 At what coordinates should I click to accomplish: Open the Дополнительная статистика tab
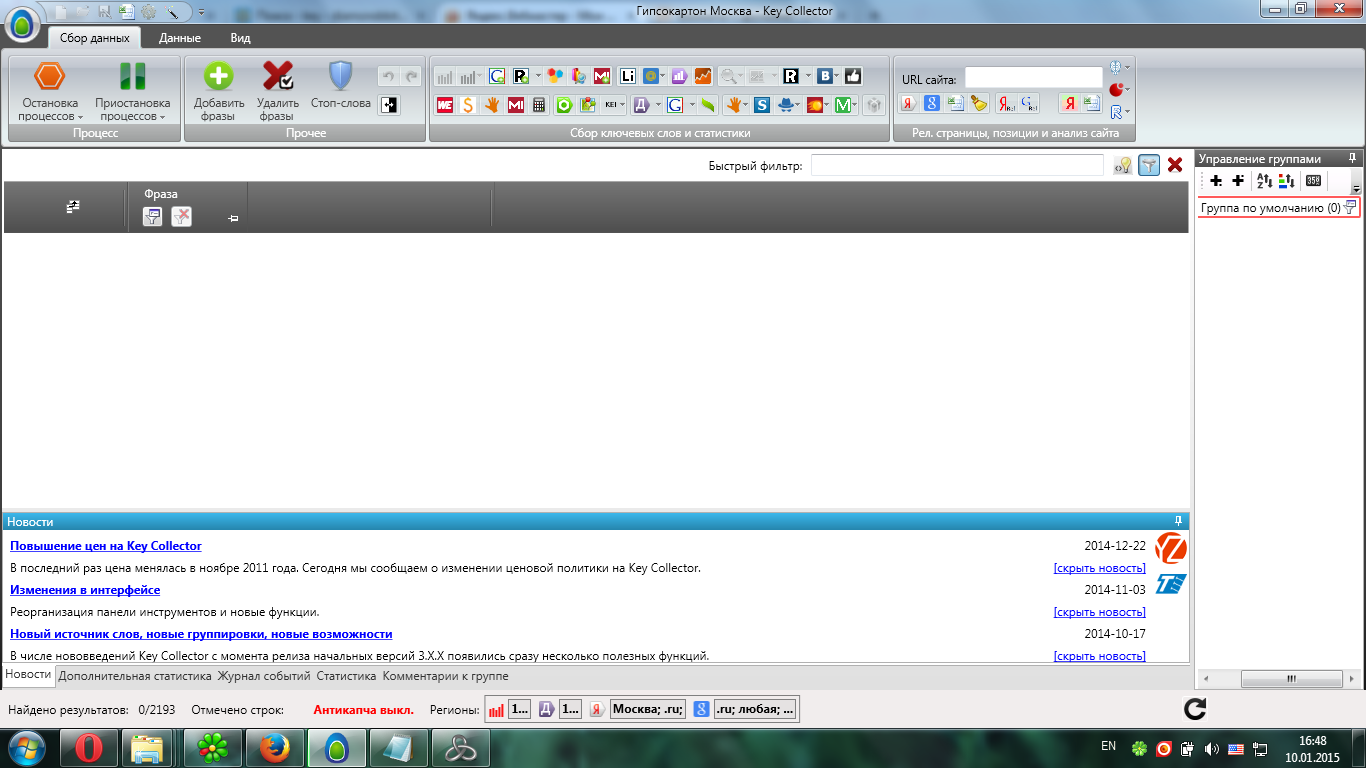pyautogui.click(x=135, y=676)
